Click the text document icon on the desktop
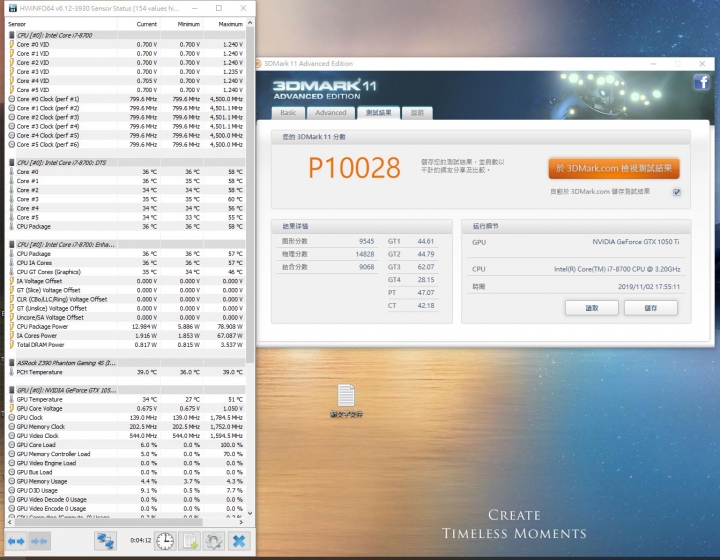Image resolution: width=720 pixels, height=560 pixels. (346, 395)
